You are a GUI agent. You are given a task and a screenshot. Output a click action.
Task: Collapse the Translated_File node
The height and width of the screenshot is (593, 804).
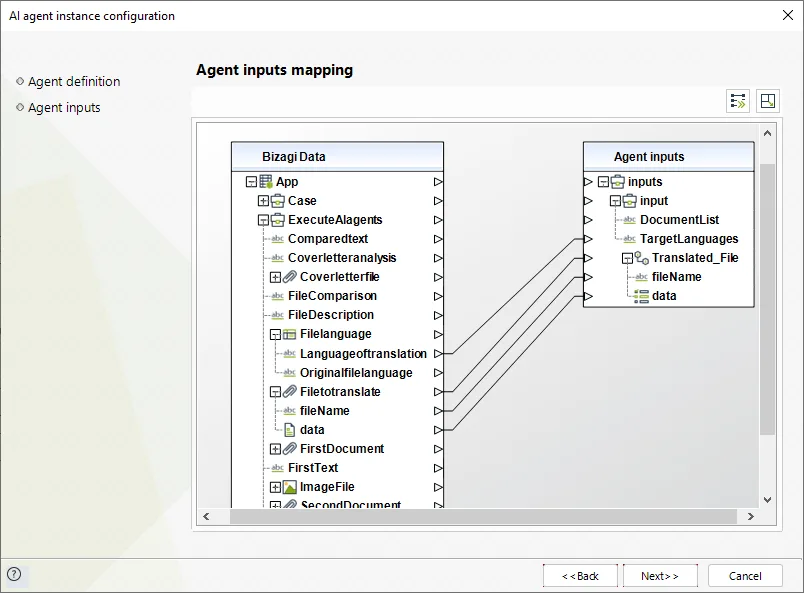[627, 258]
